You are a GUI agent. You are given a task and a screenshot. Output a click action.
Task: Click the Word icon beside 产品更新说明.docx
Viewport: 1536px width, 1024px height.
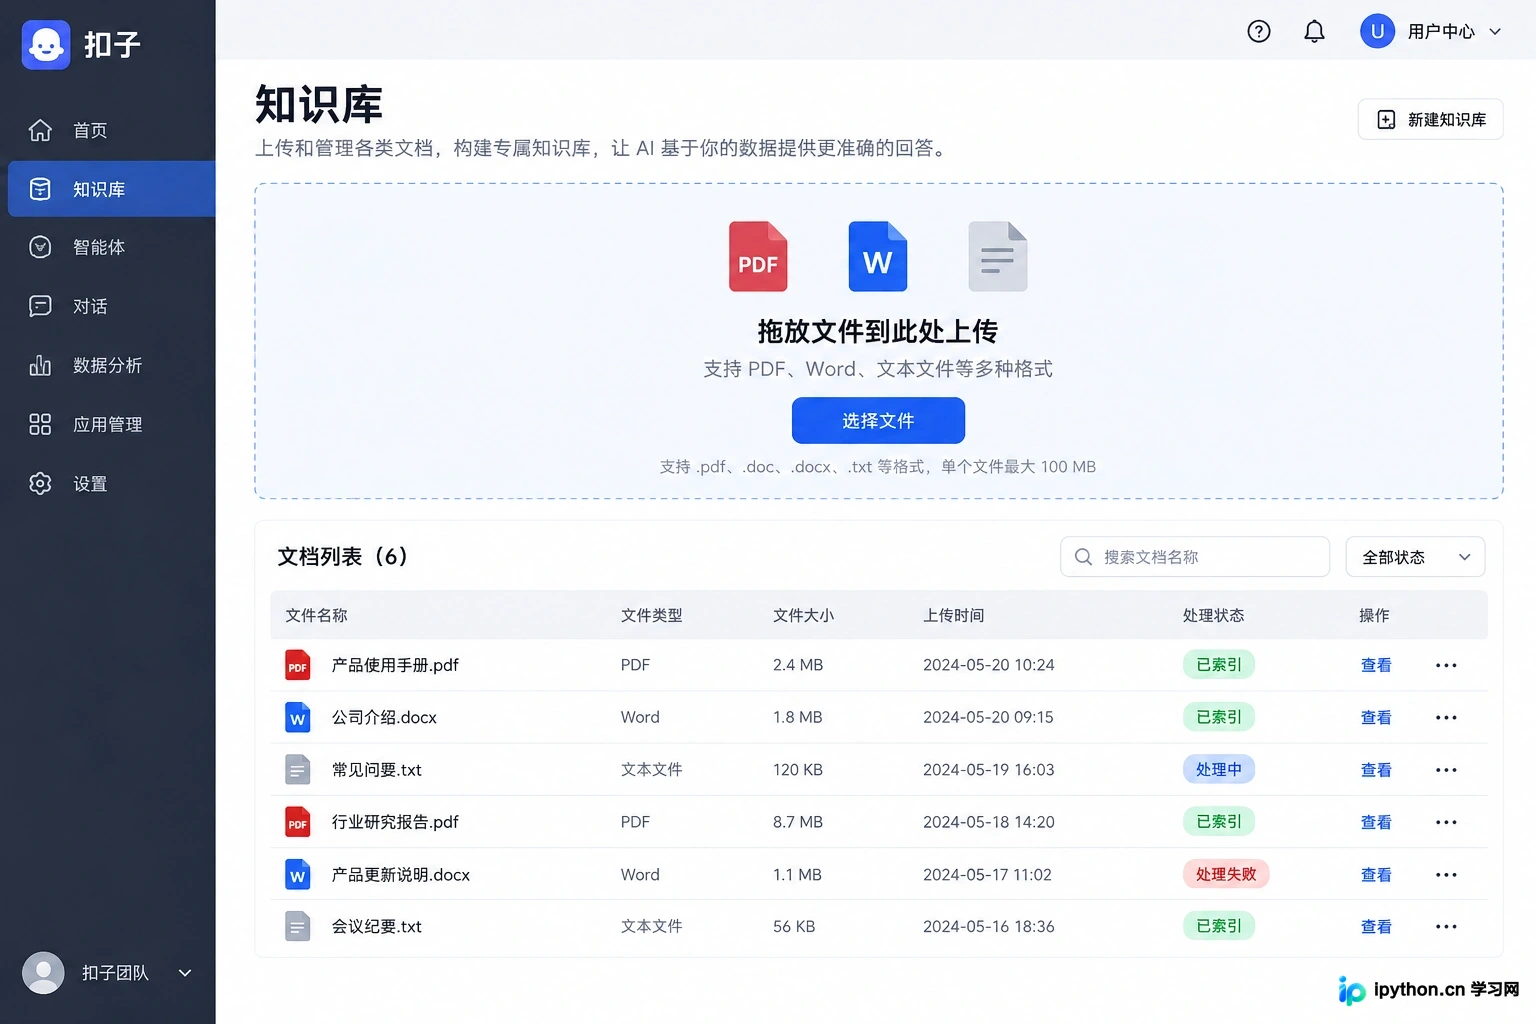coord(298,874)
